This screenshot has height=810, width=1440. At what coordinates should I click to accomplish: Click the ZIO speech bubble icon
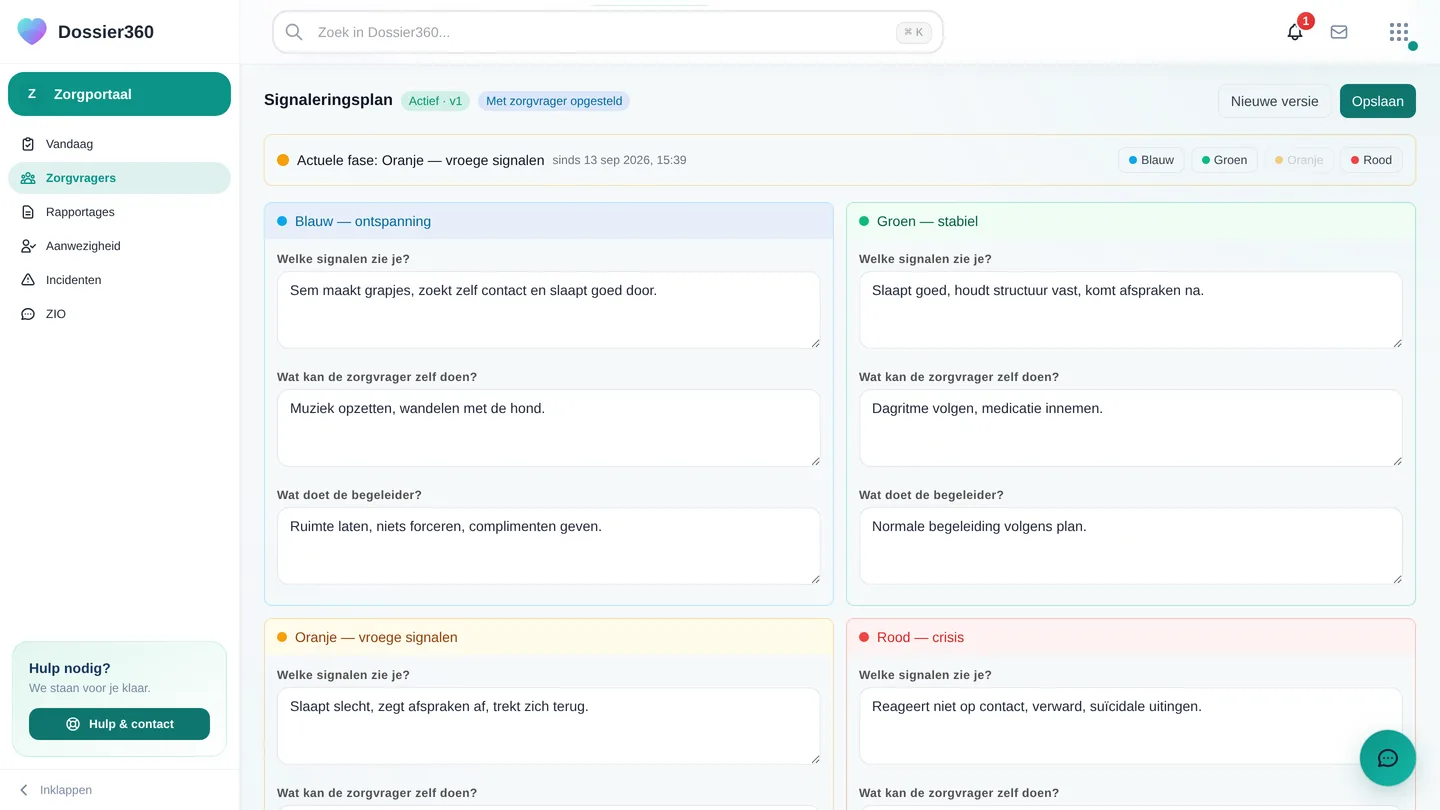28,314
